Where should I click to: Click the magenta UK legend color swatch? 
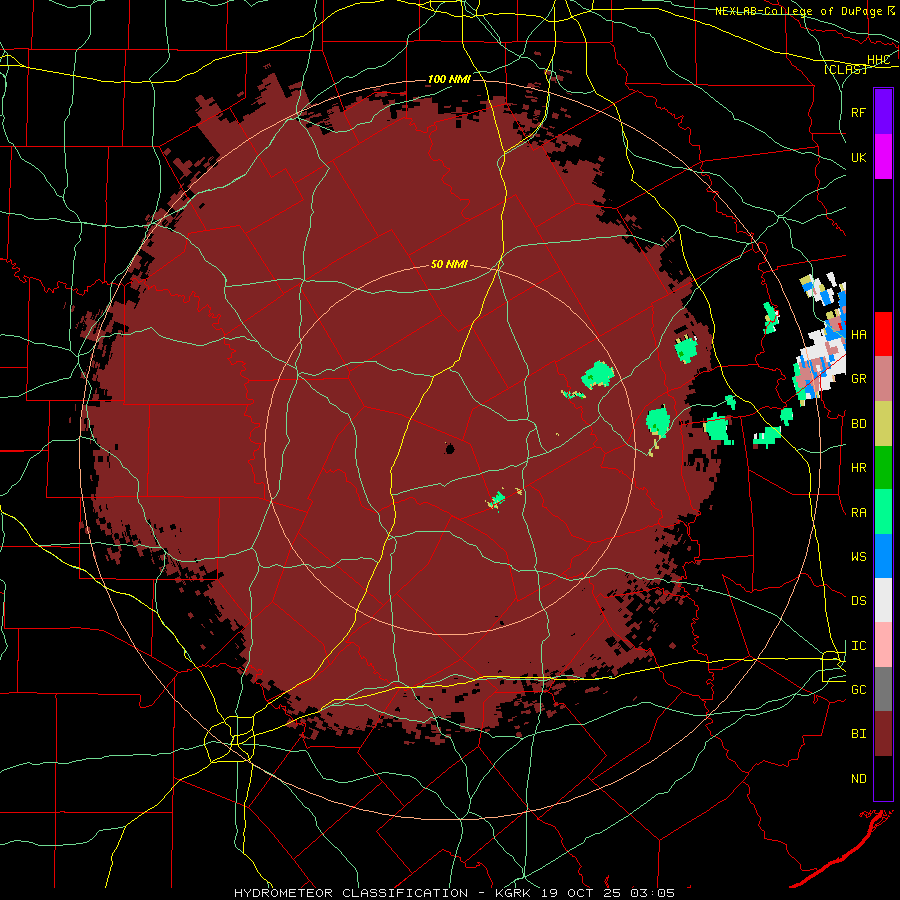tap(883, 157)
